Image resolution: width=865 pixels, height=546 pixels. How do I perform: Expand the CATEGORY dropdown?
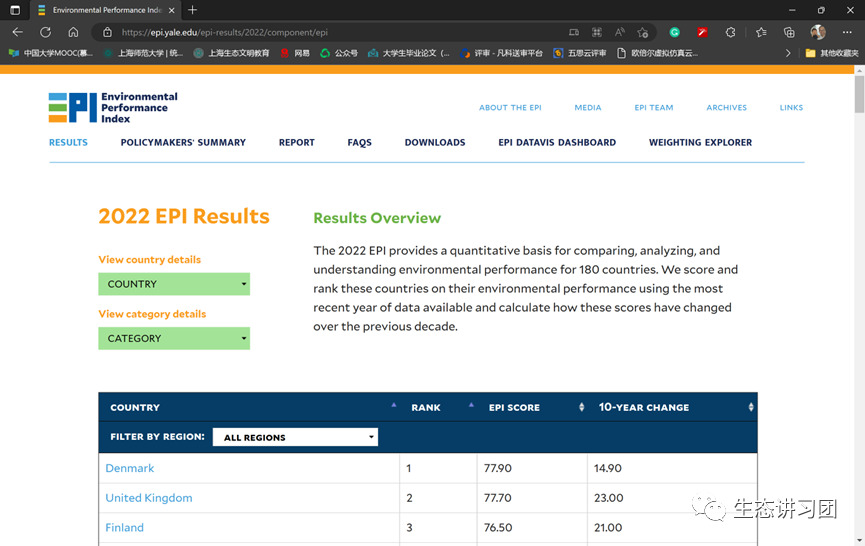click(x=174, y=338)
